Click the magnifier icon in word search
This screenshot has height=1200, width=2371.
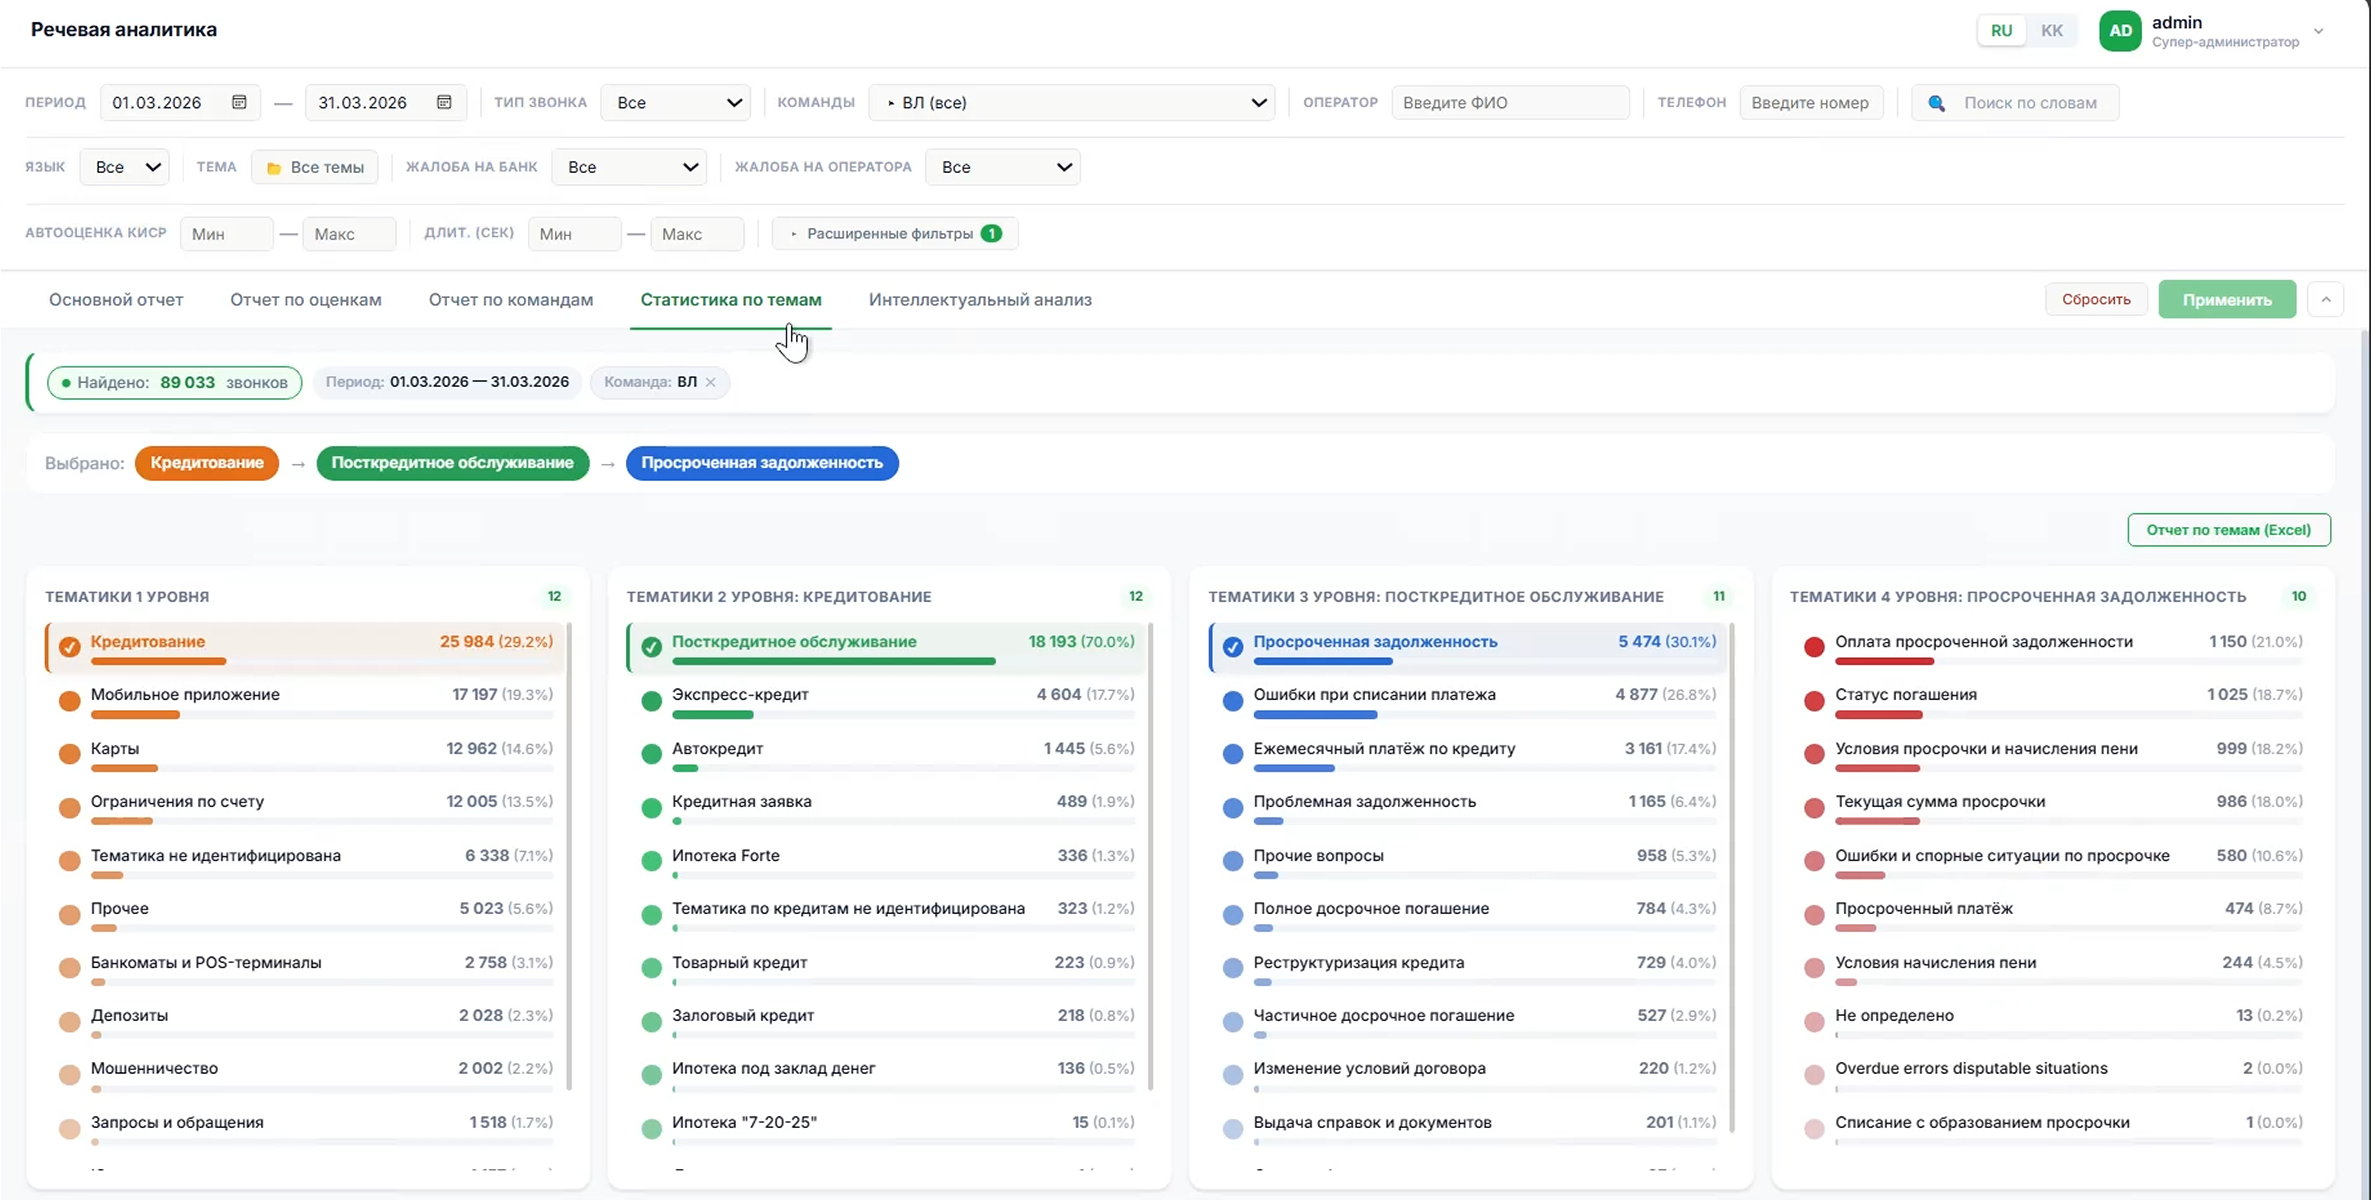[1936, 103]
